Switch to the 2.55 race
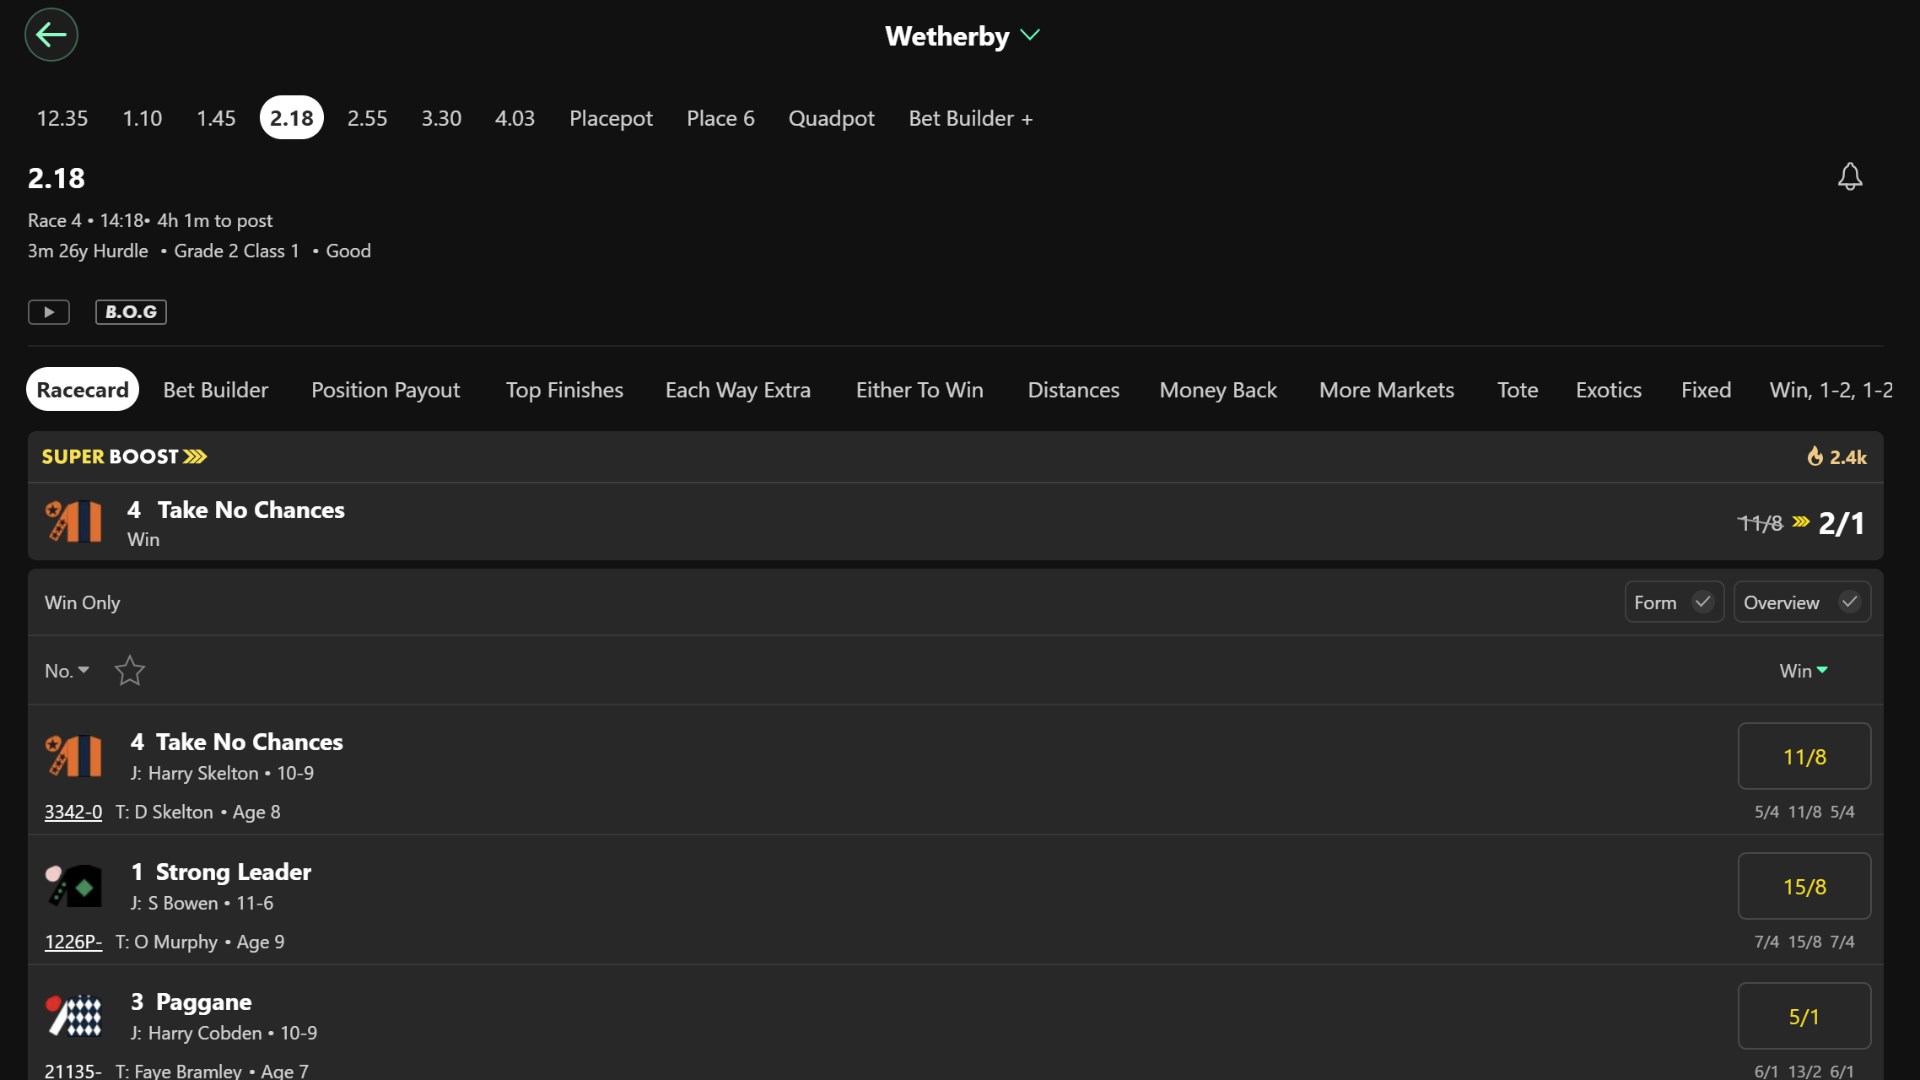 [367, 118]
